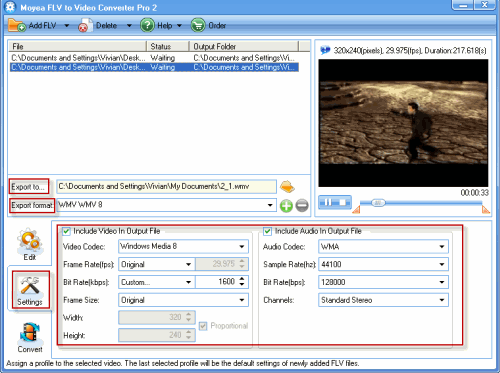The width and height of the screenshot is (500, 373).
Task: Click the Order shopping cart icon
Action: [x=198, y=25]
